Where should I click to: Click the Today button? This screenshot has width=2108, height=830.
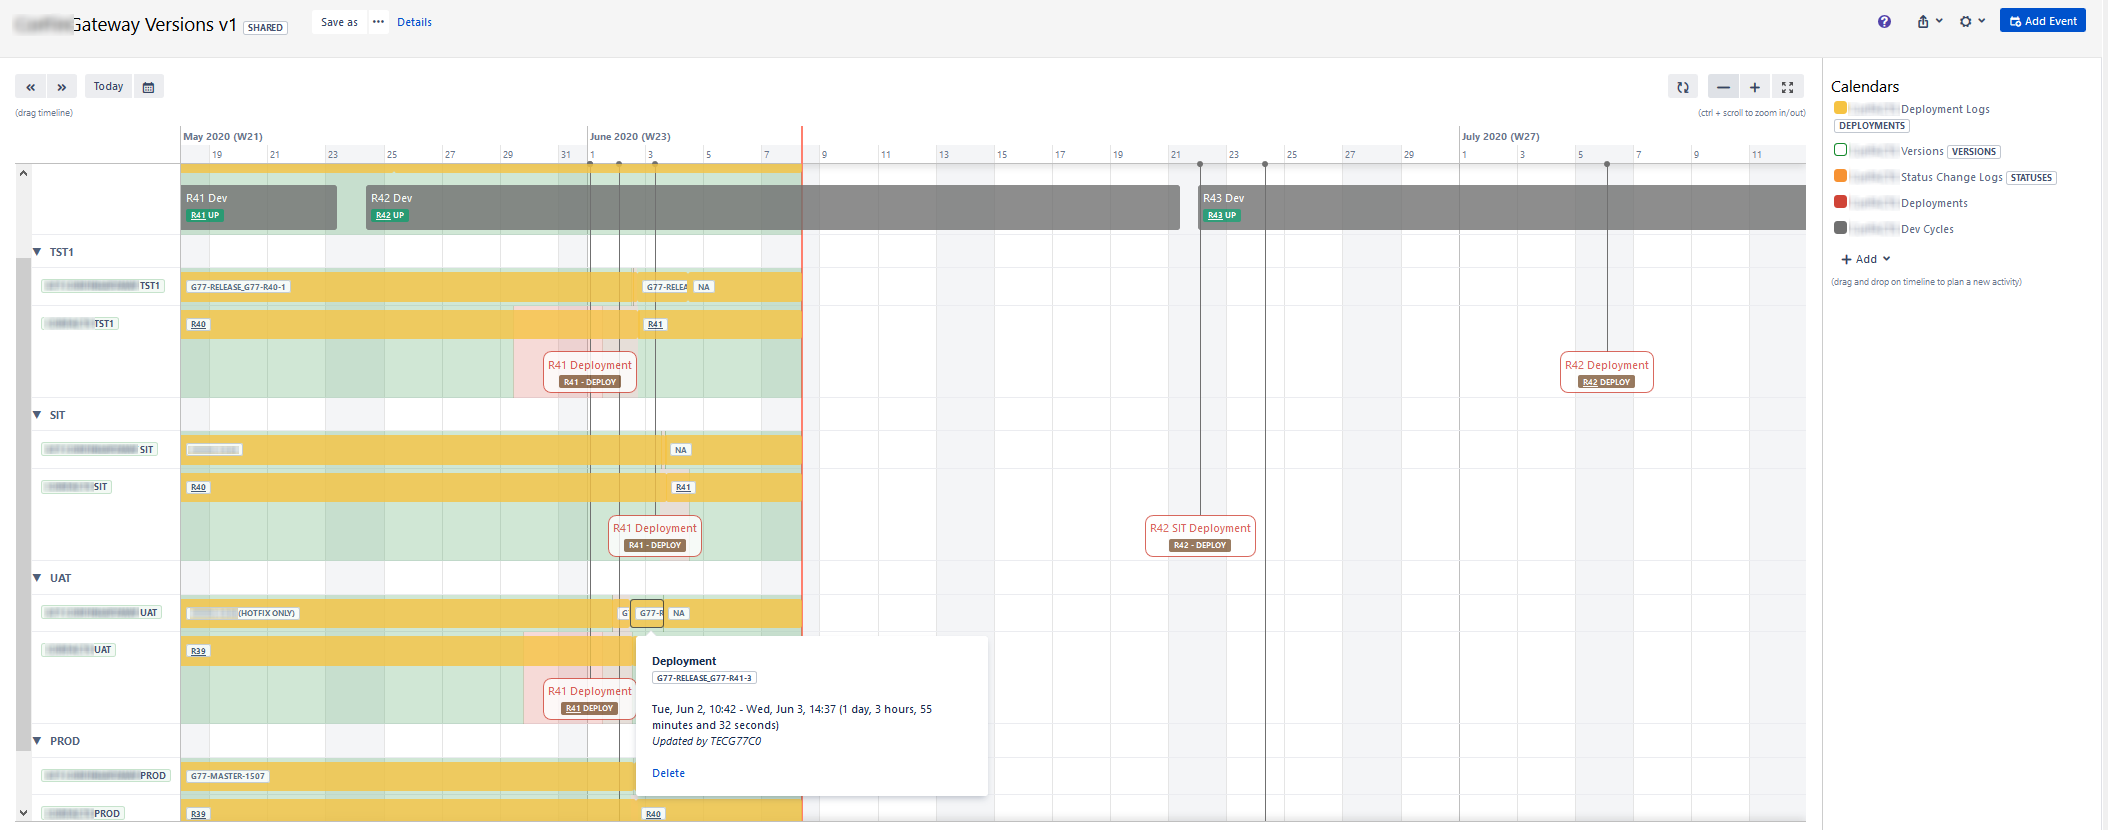click(108, 87)
